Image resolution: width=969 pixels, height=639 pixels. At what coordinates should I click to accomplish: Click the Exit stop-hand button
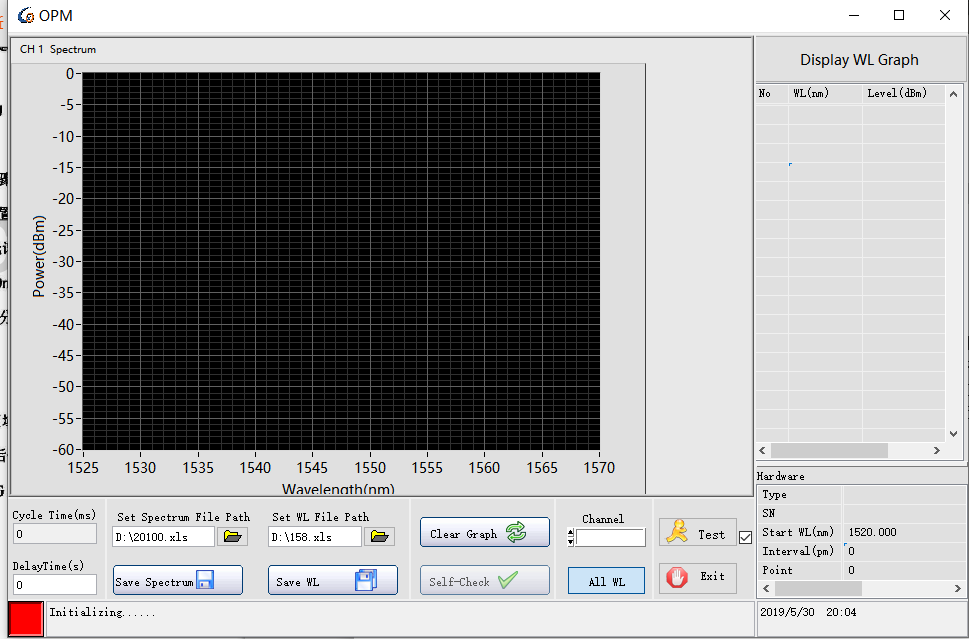click(x=697, y=577)
